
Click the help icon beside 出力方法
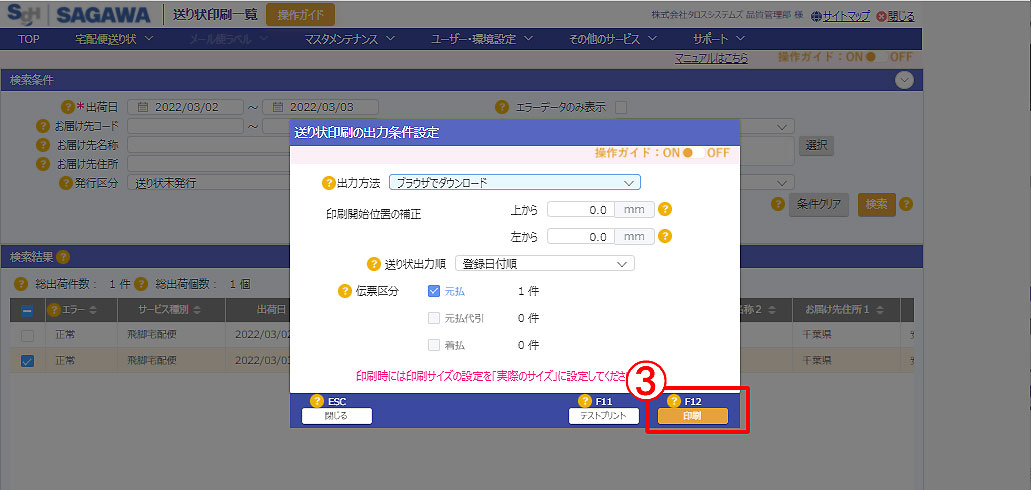328,183
